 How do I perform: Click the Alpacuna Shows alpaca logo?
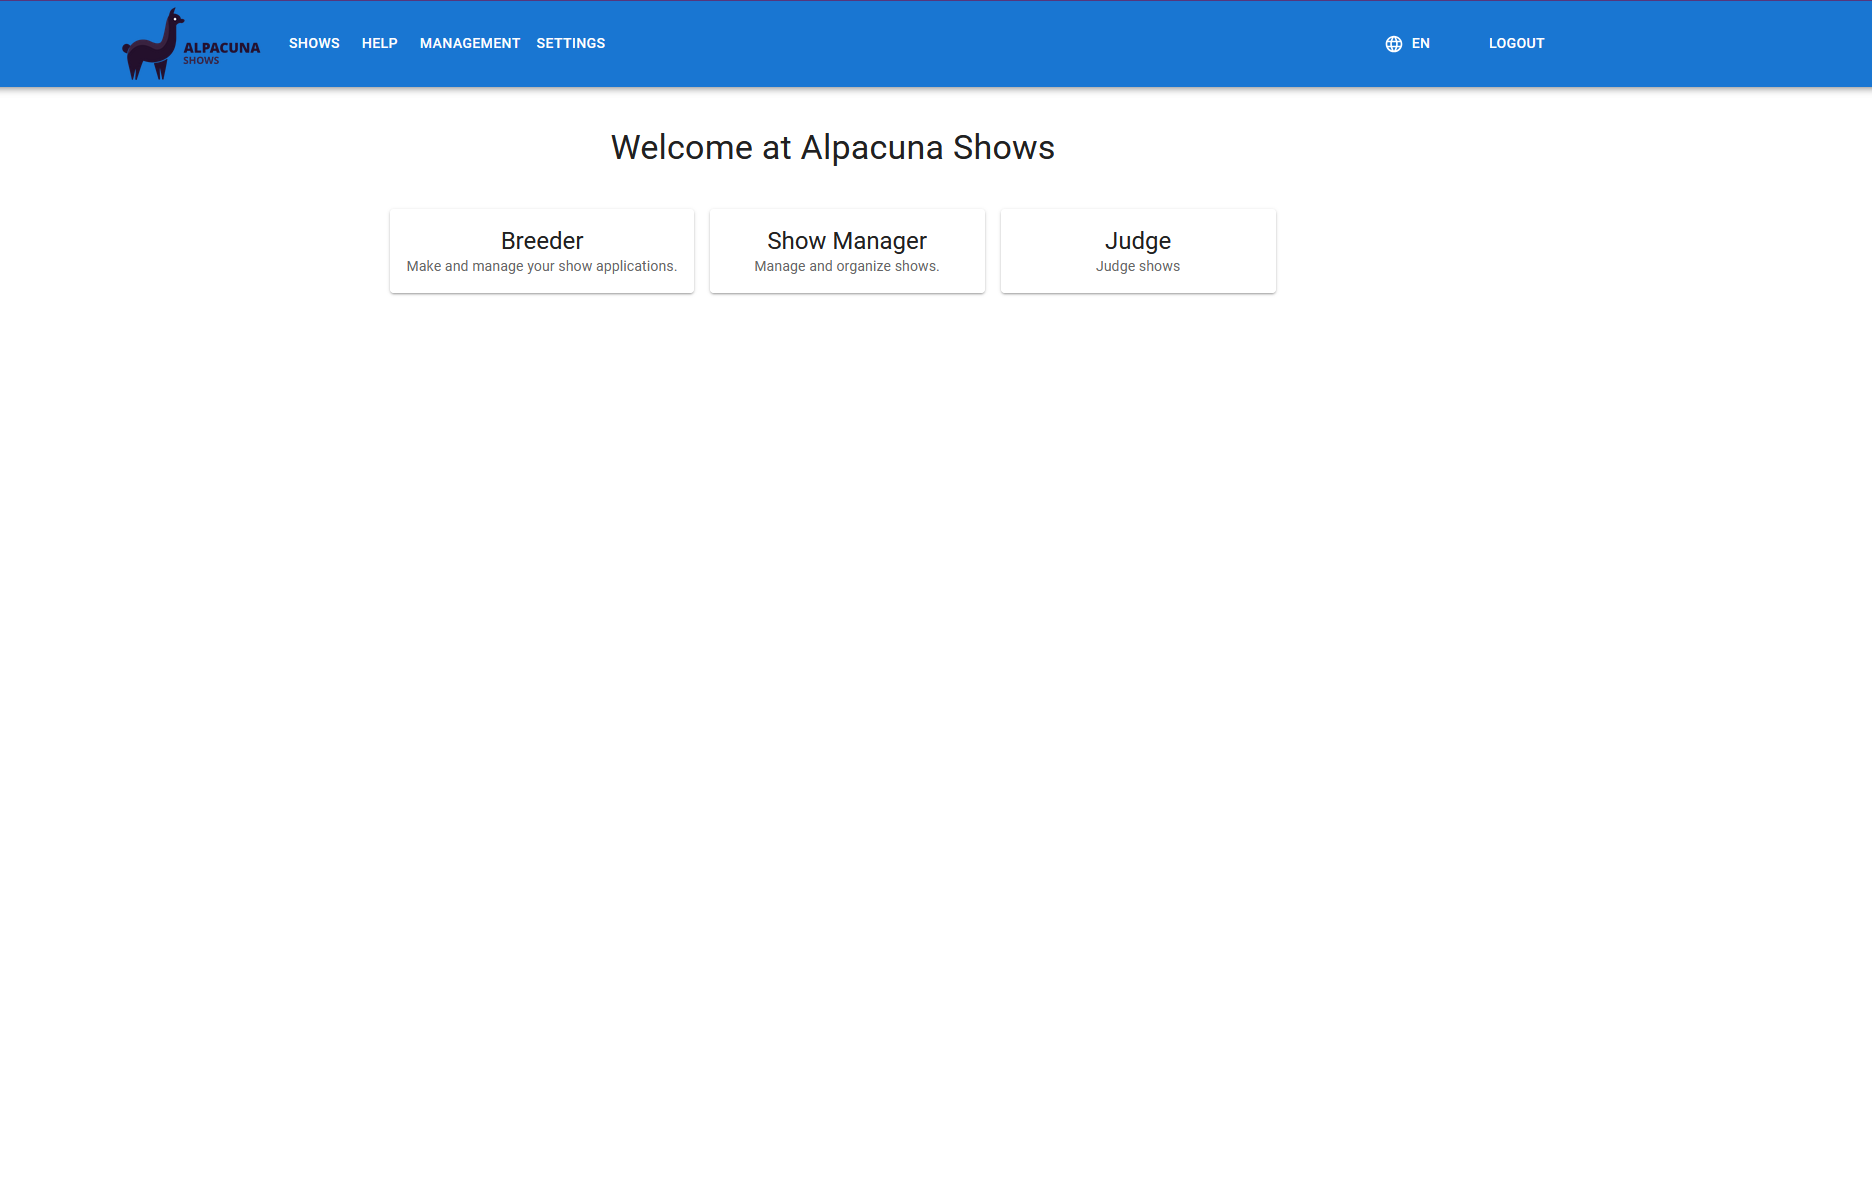190,44
